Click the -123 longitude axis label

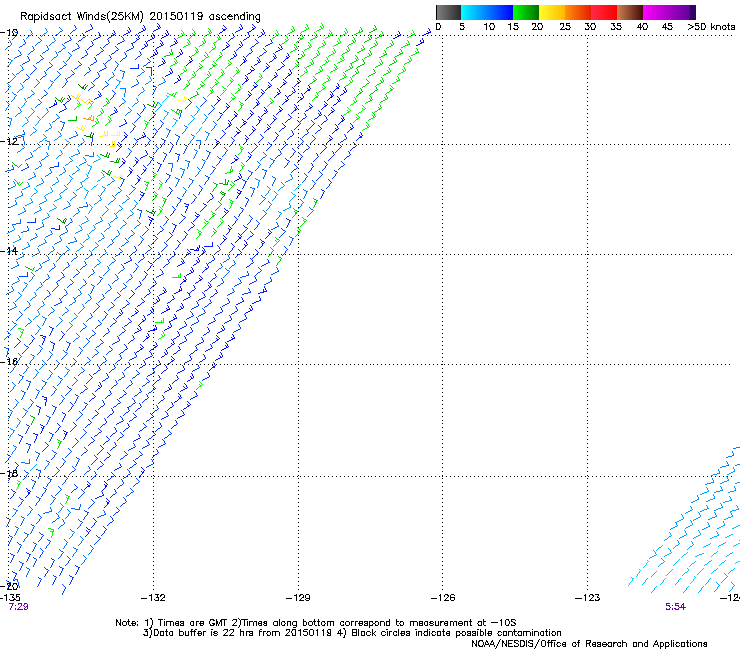pos(588,598)
